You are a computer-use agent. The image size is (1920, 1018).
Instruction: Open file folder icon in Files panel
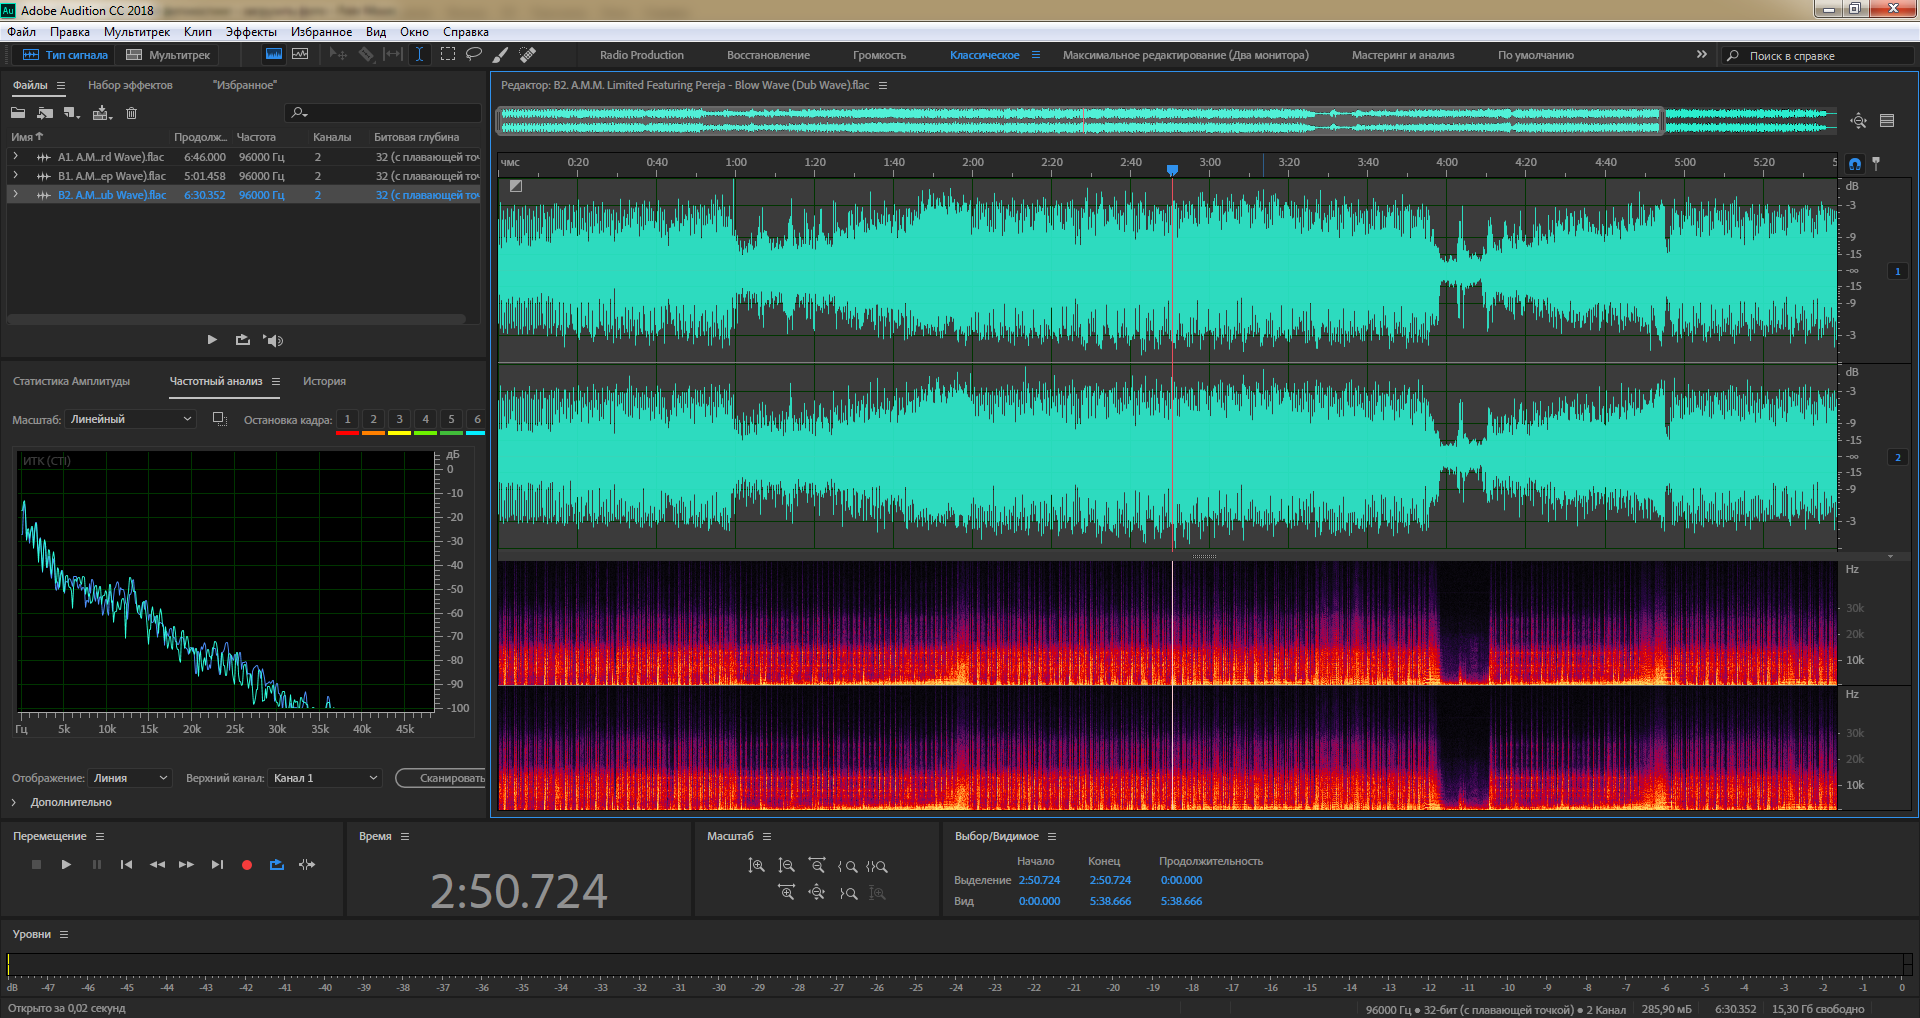[x=18, y=113]
